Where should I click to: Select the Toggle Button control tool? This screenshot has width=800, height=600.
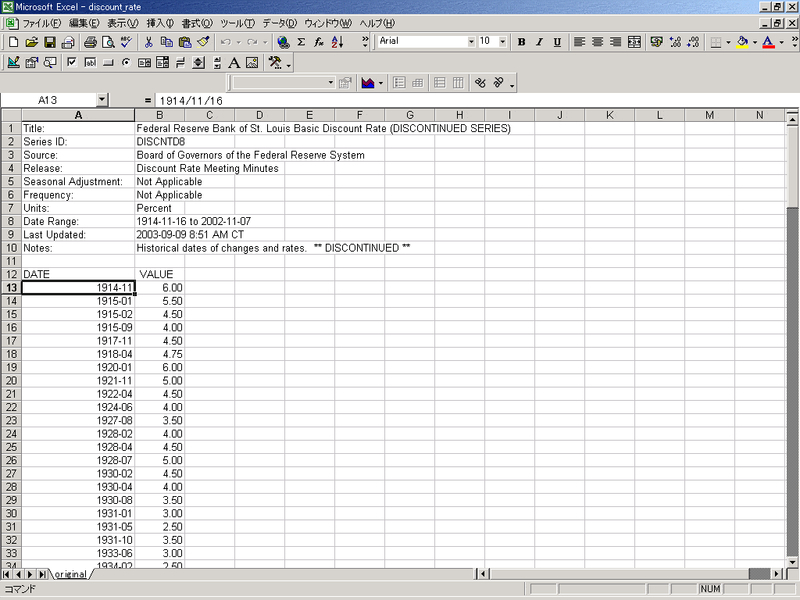click(180, 62)
